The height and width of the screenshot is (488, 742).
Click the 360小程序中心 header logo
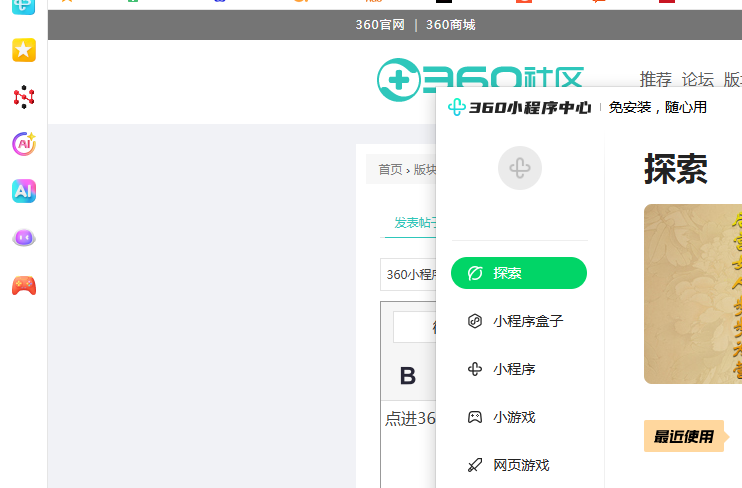pyautogui.click(x=519, y=107)
